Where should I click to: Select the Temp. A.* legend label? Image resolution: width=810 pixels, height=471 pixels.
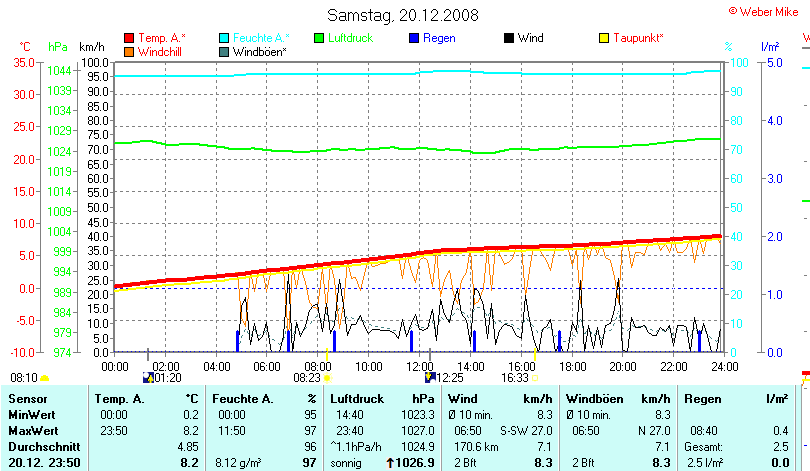[162, 38]
